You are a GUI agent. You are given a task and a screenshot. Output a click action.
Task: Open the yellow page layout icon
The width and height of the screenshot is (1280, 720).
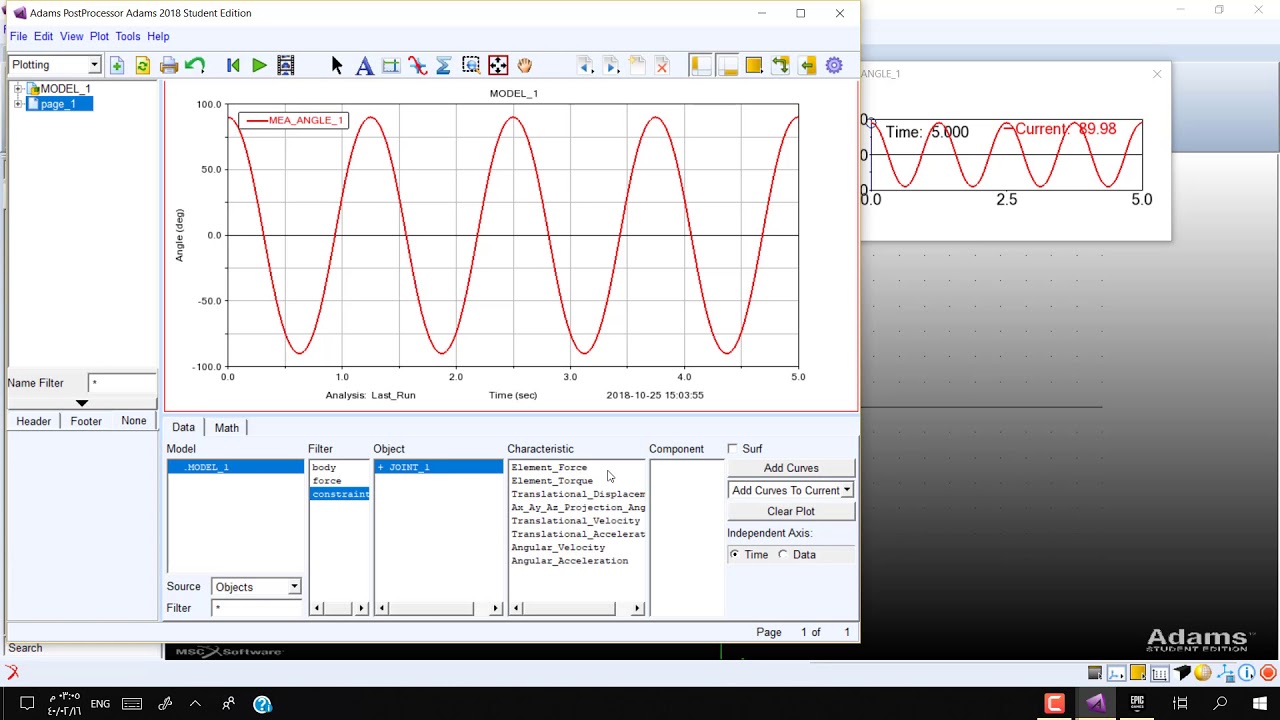pyautogui.click(x=754, y=65)
